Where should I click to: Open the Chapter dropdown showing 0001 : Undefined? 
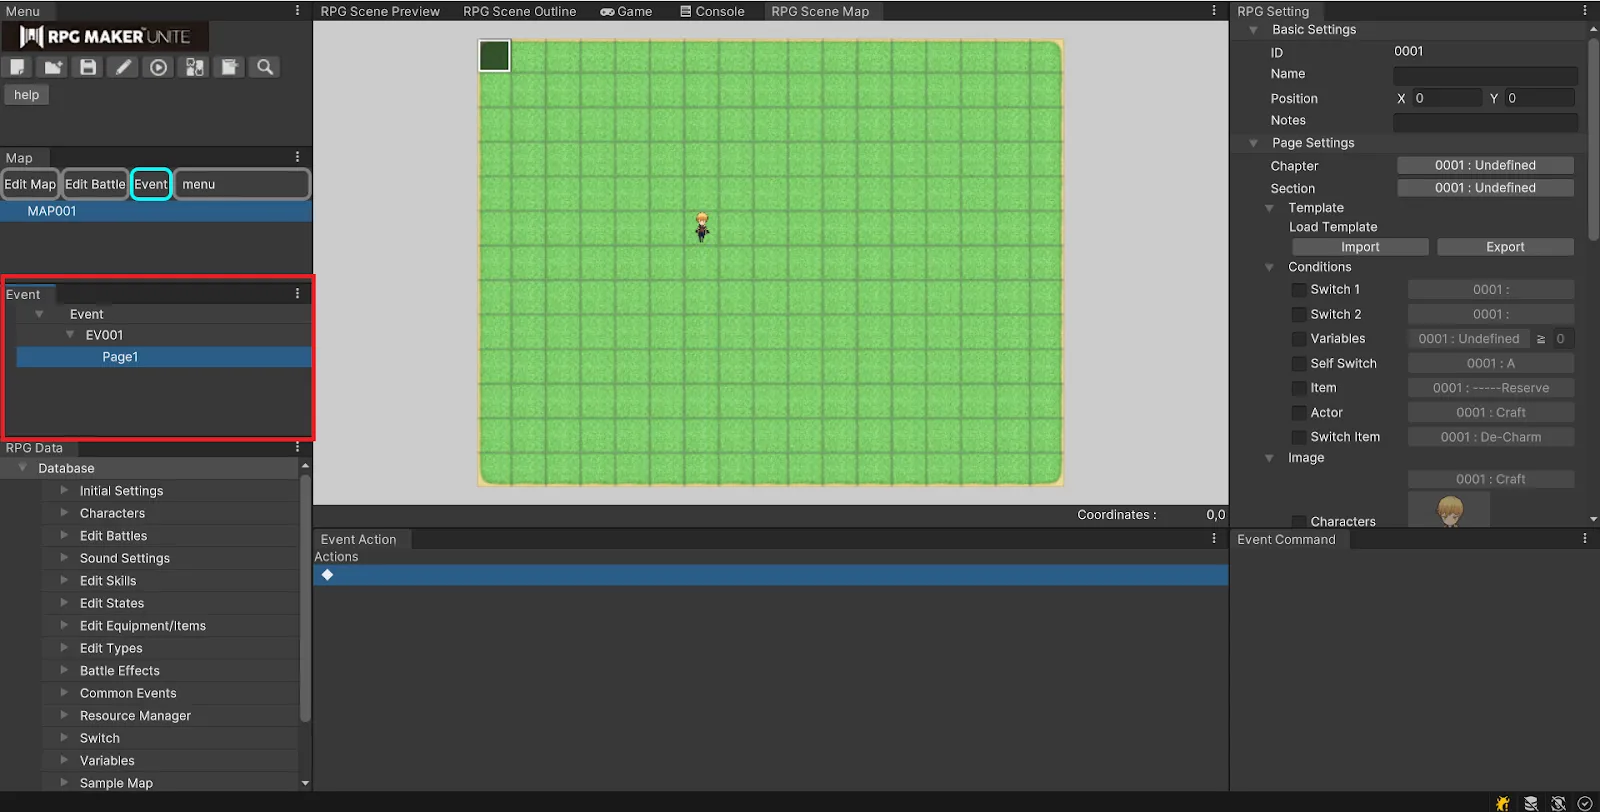point(1484,166)
